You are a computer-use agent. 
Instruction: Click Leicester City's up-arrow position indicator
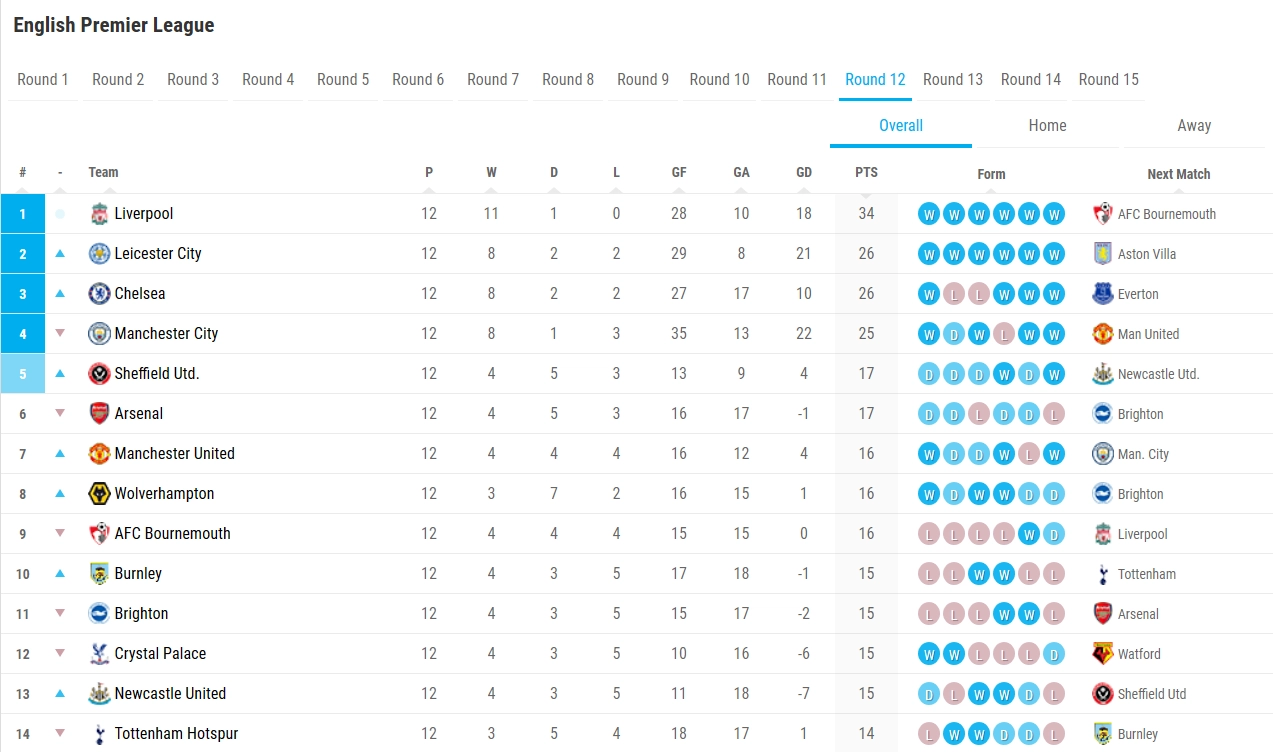[60, 254]
